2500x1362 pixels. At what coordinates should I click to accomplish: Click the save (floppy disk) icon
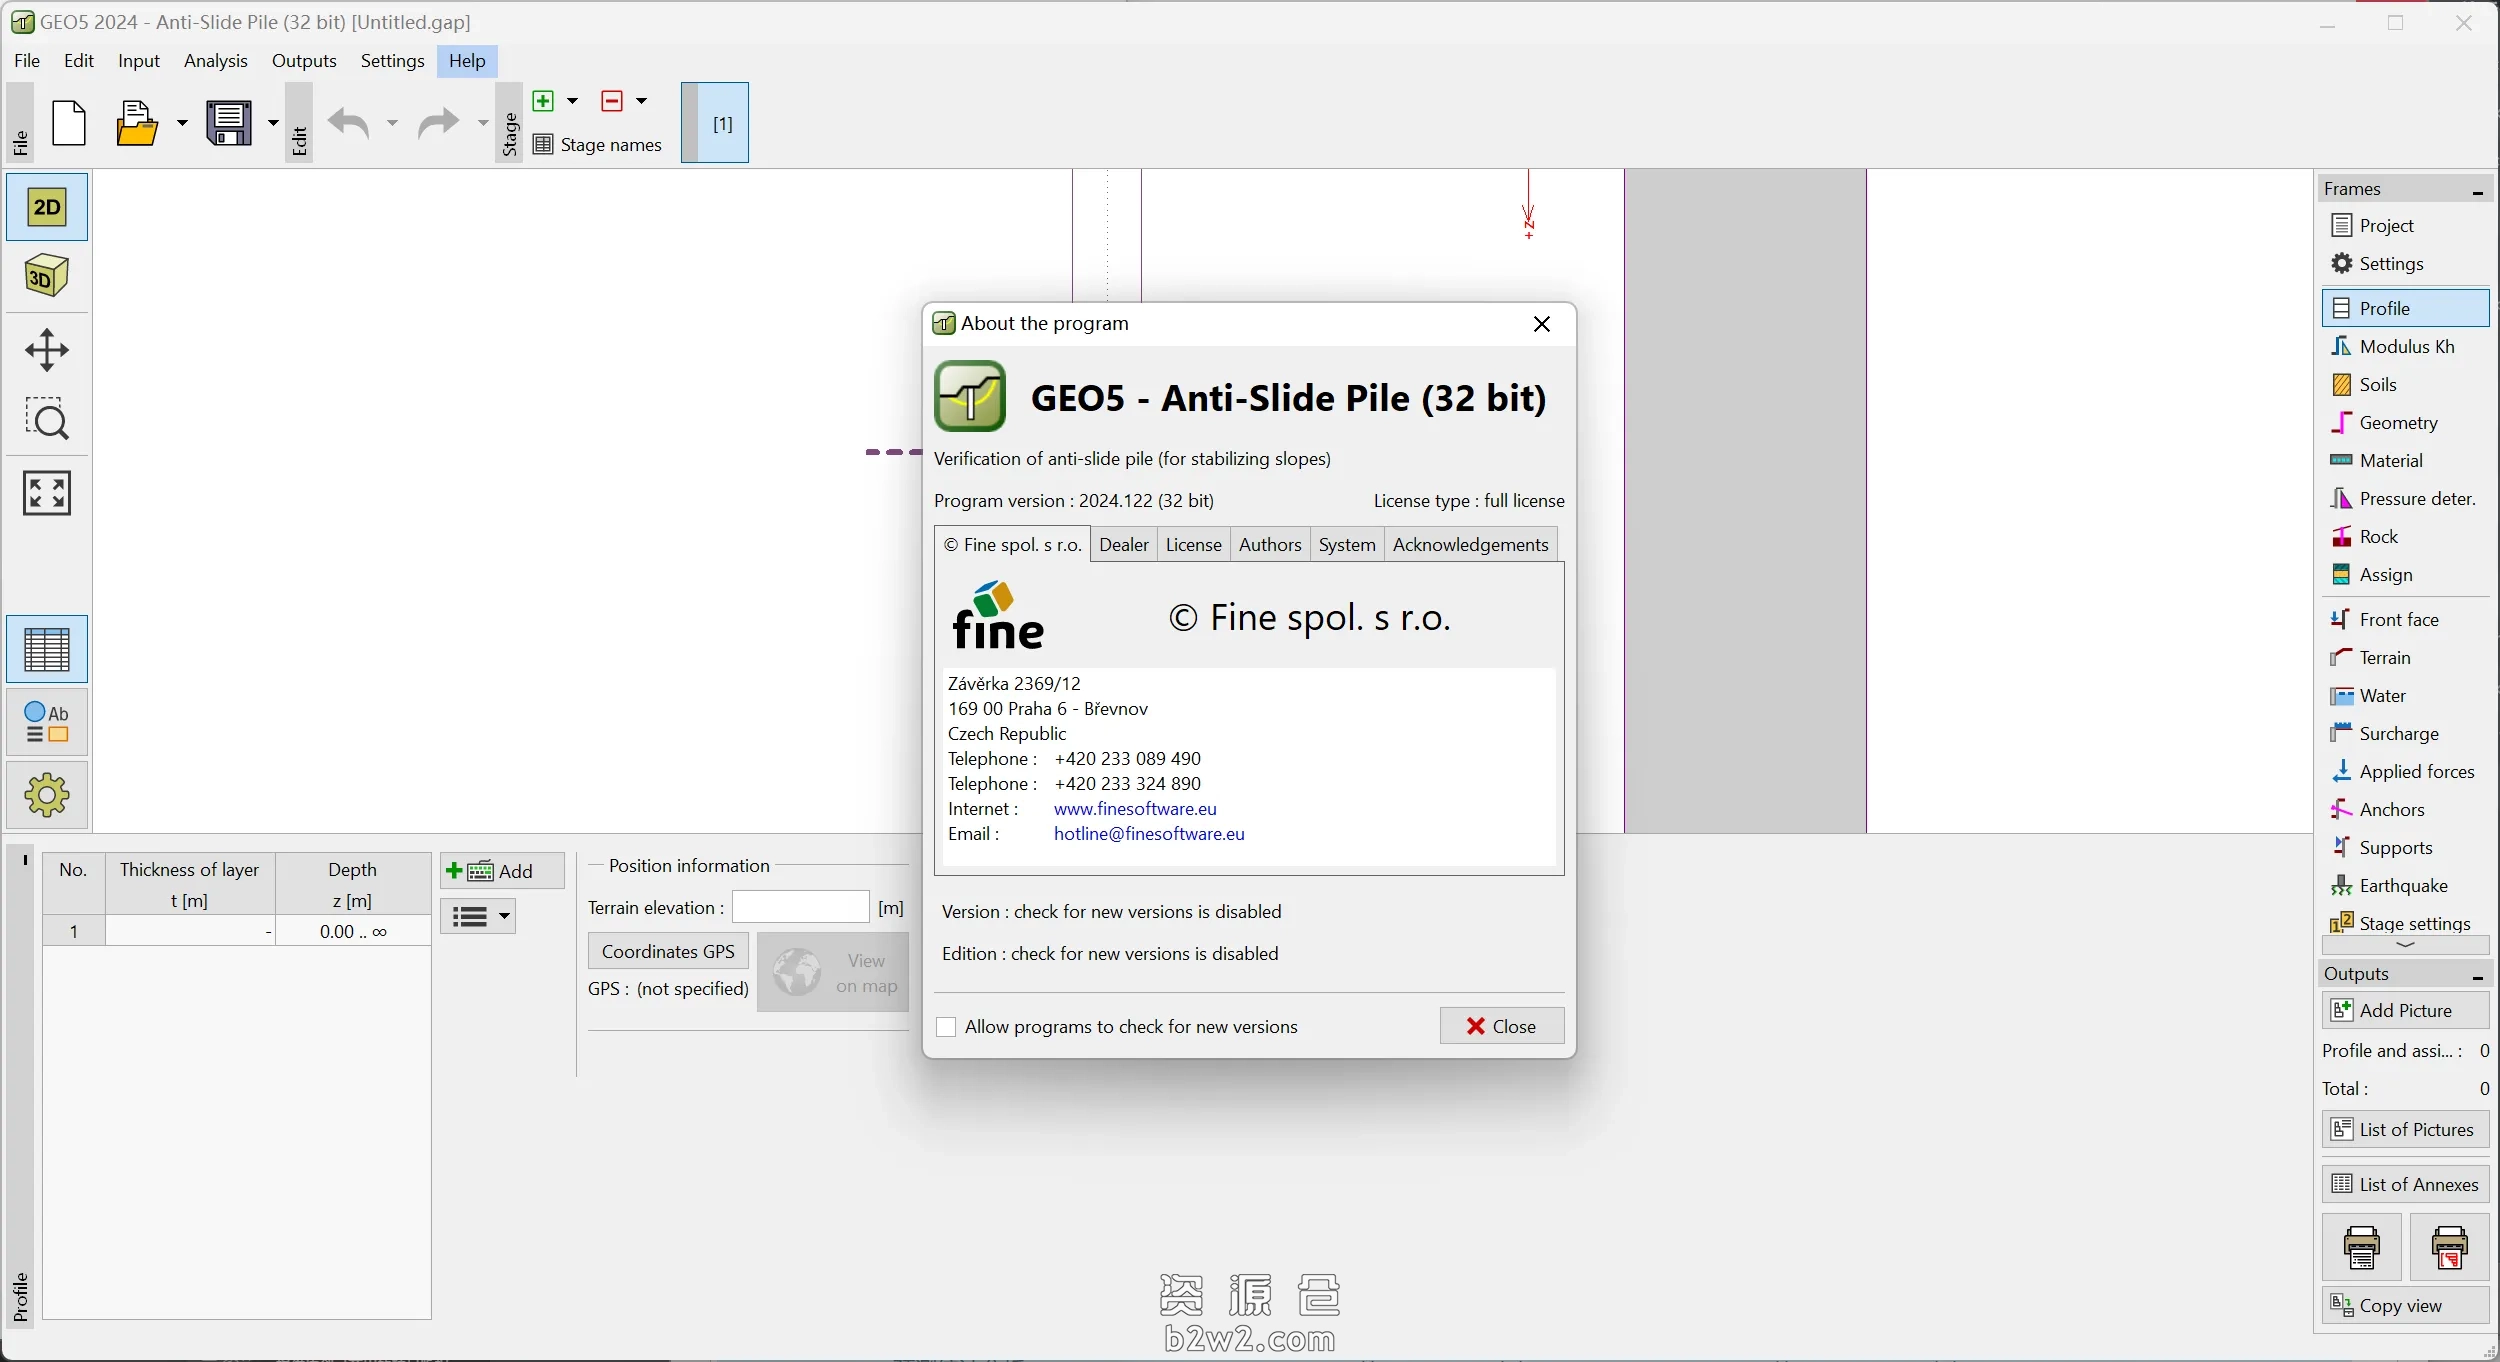click(231, 124)
